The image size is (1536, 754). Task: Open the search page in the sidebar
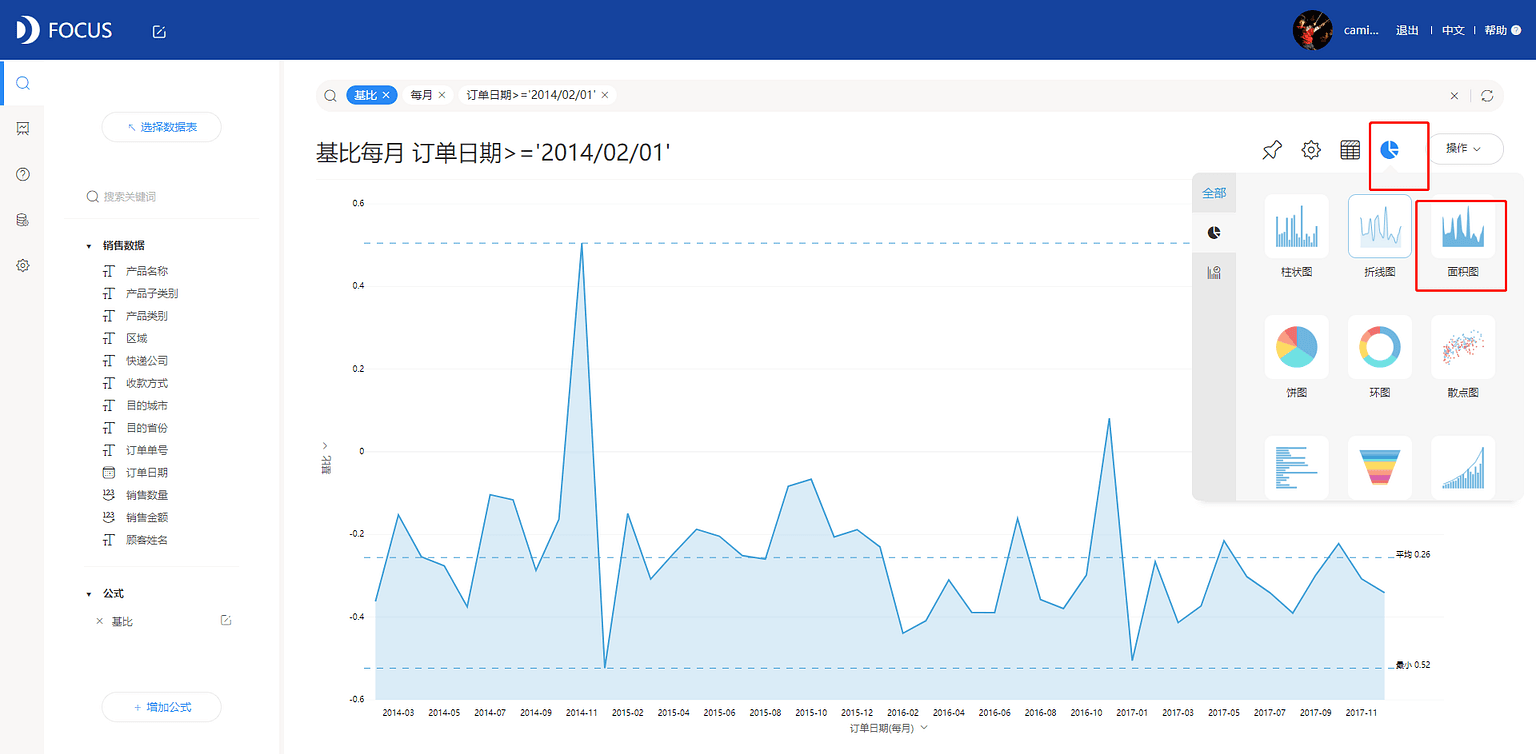(x=22, y=83)
